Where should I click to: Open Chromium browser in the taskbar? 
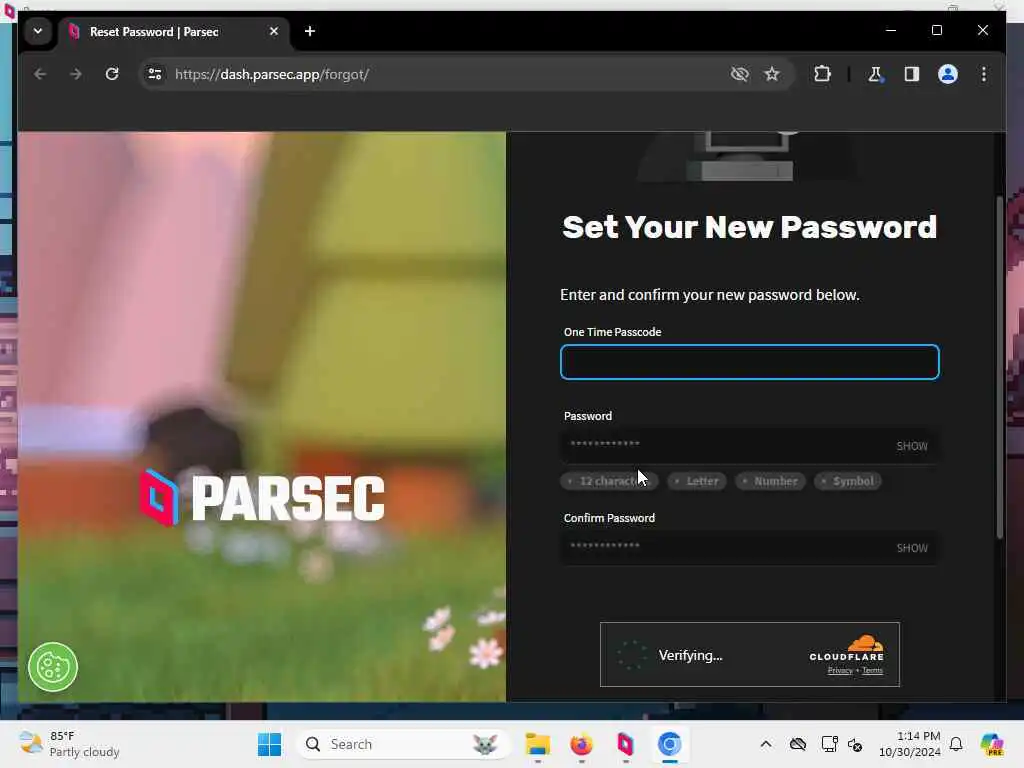tap(669, 744)
